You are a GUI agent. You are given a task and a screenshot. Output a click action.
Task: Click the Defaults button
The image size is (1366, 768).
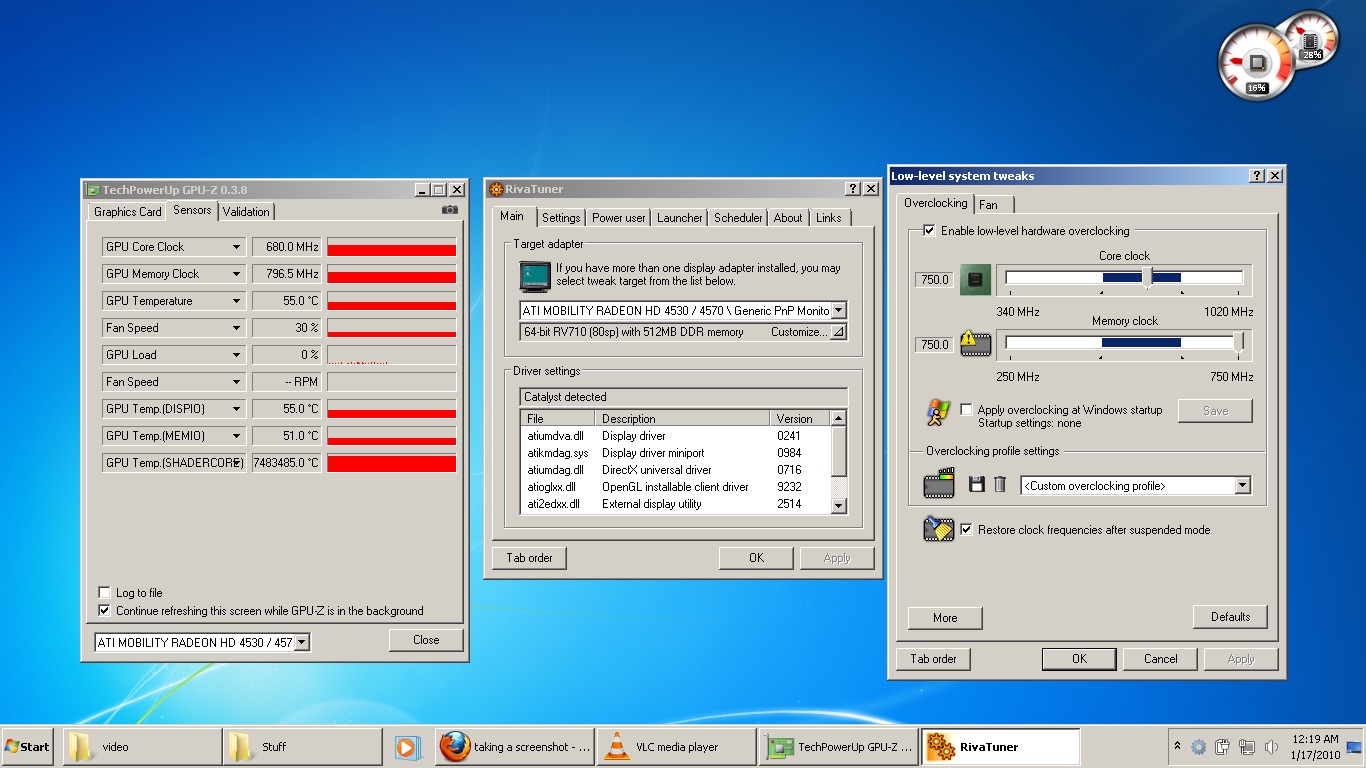(x=1230, y=617)
